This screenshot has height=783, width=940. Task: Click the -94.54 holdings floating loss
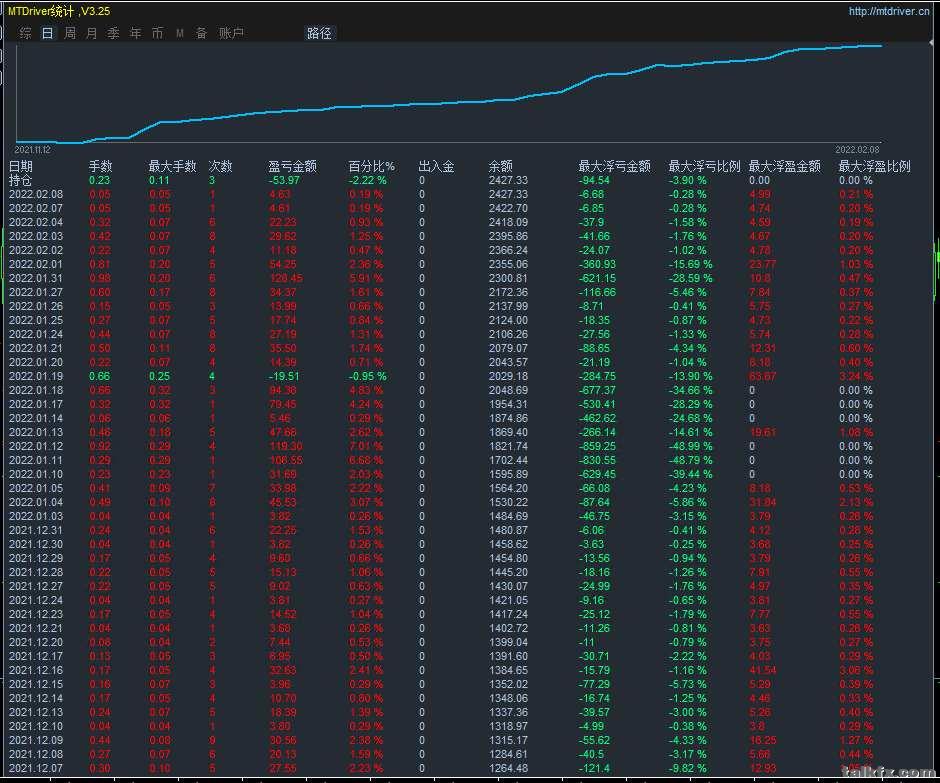(594, 180)
